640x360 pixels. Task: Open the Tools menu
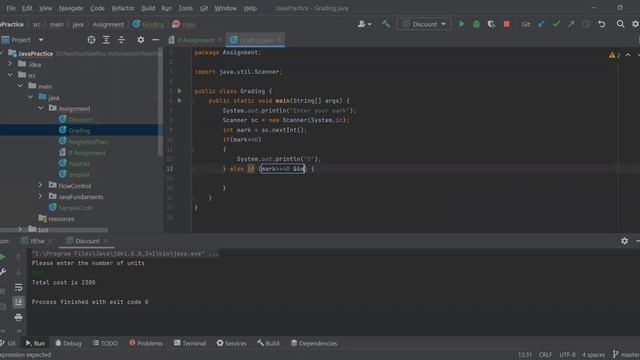click(x=185, y=8)
